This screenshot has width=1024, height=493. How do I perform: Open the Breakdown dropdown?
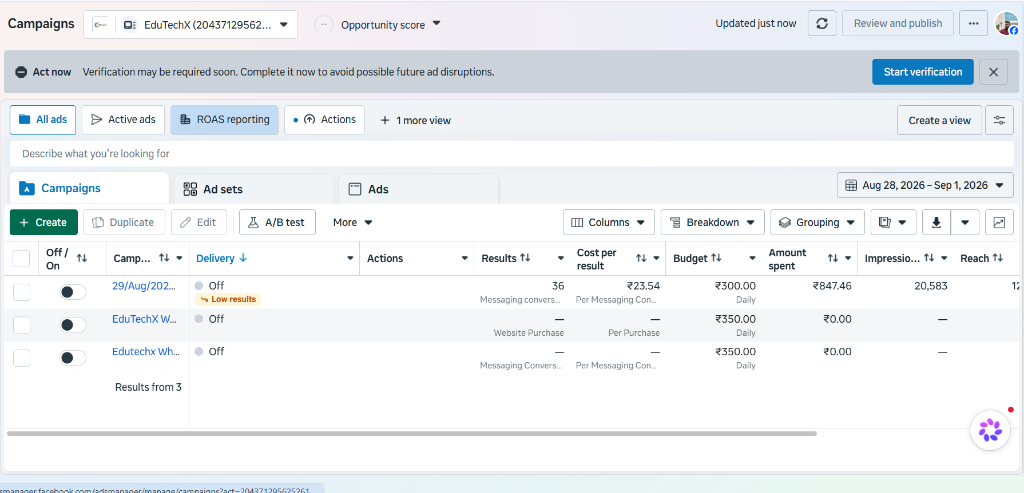tap(712, 222)
